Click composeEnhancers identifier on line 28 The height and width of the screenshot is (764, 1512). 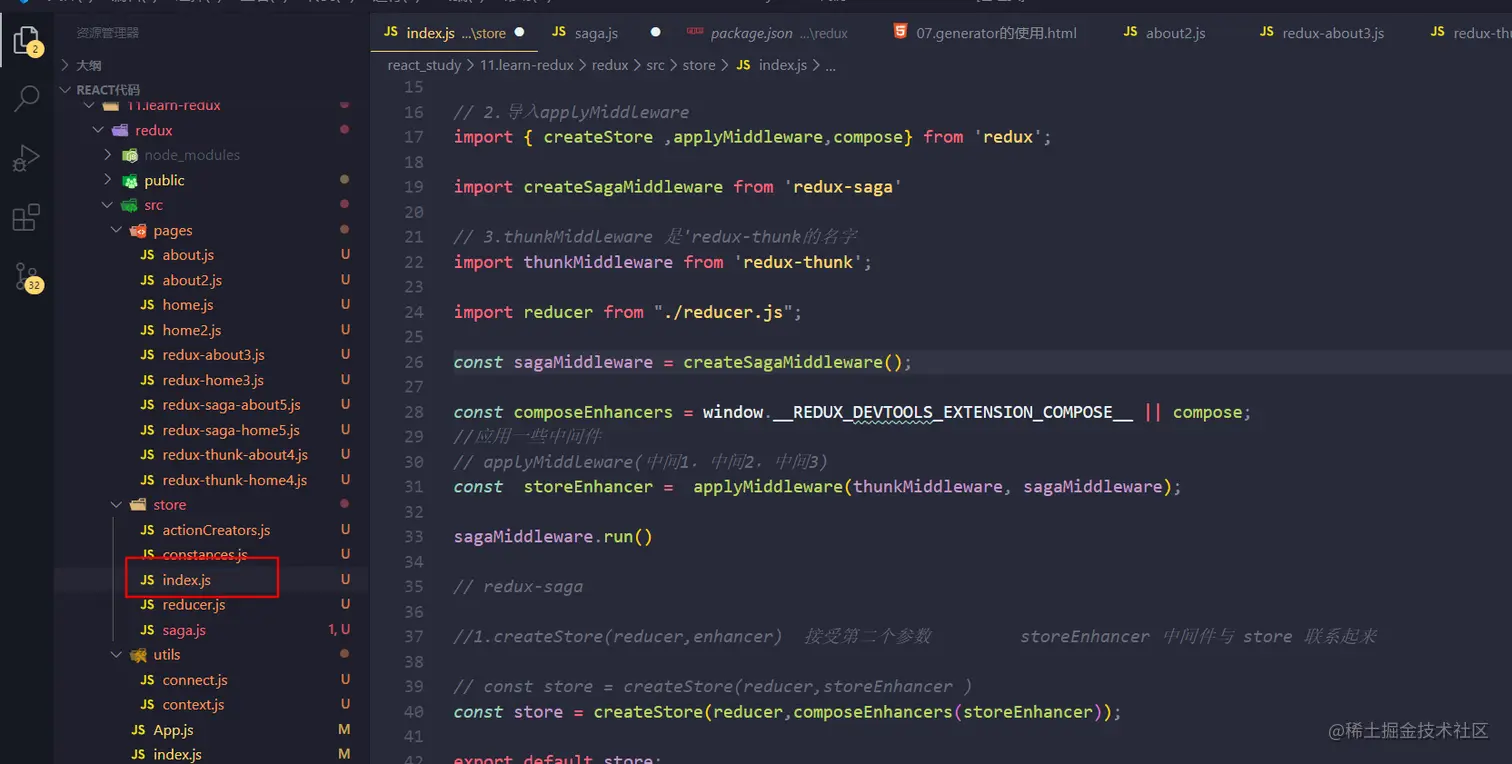click(593, 412)
